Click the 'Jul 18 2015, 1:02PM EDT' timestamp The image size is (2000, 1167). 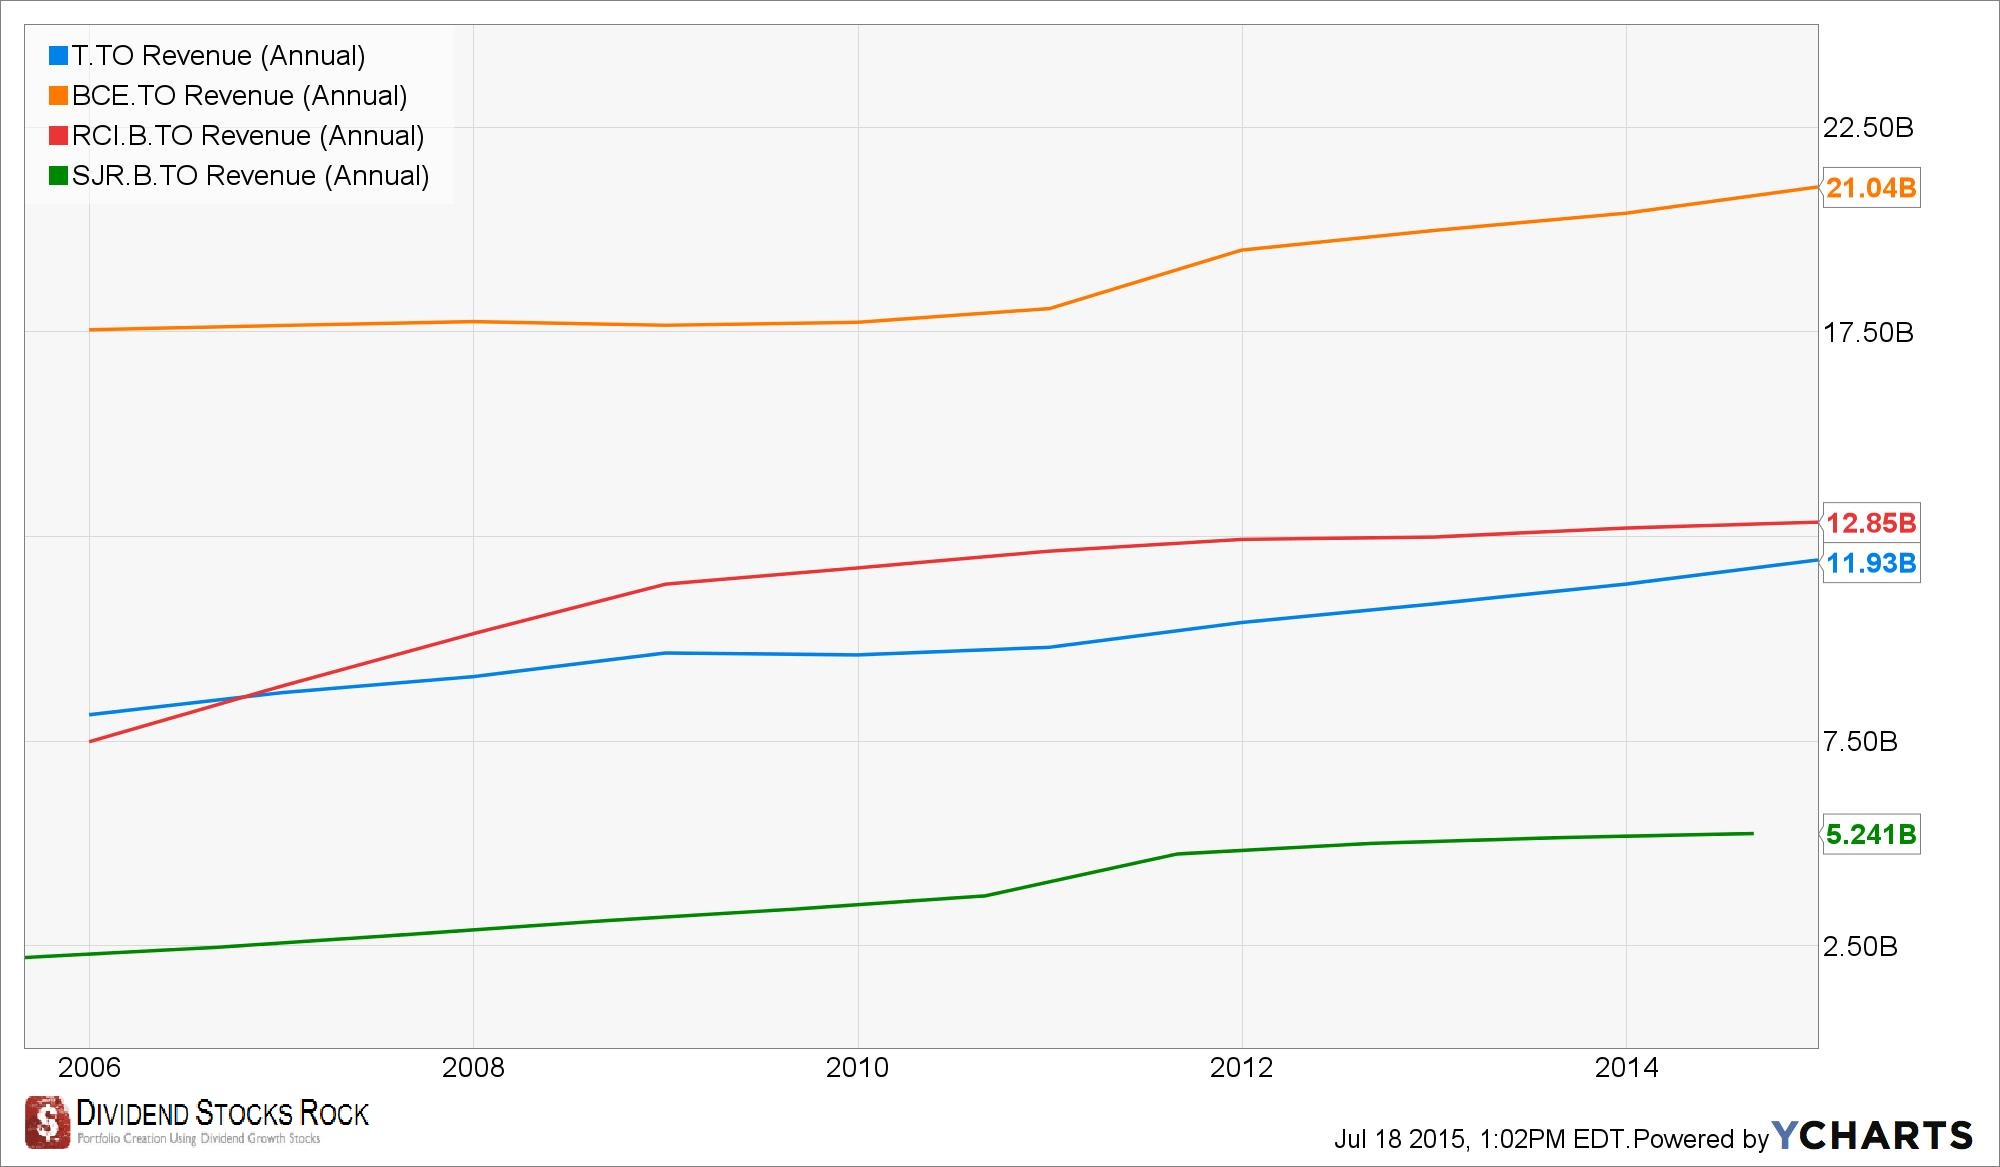[1481, 1139]
